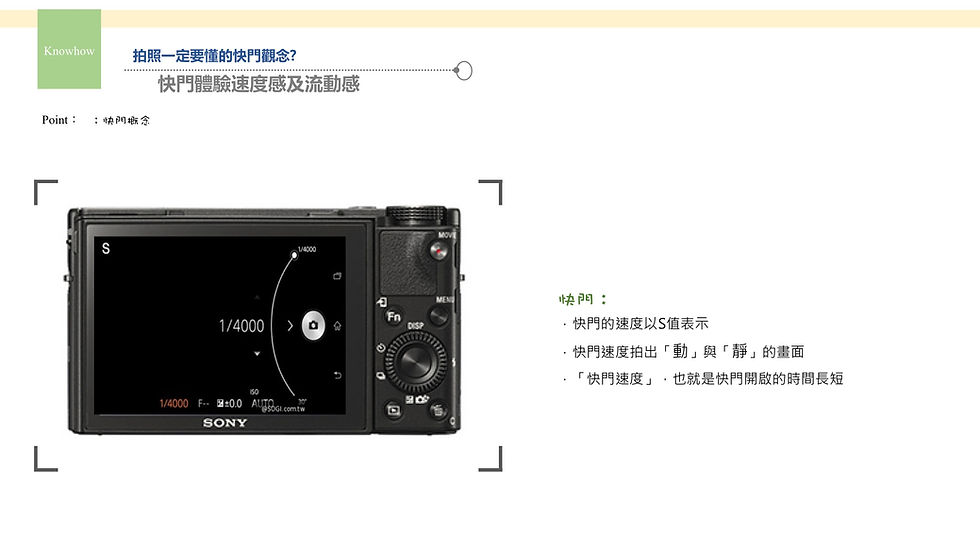Image resolution: width=980 pixels, height=551 pixels.
Task: Tap the multi-window icon above home icon
Action: coord(338,276)
